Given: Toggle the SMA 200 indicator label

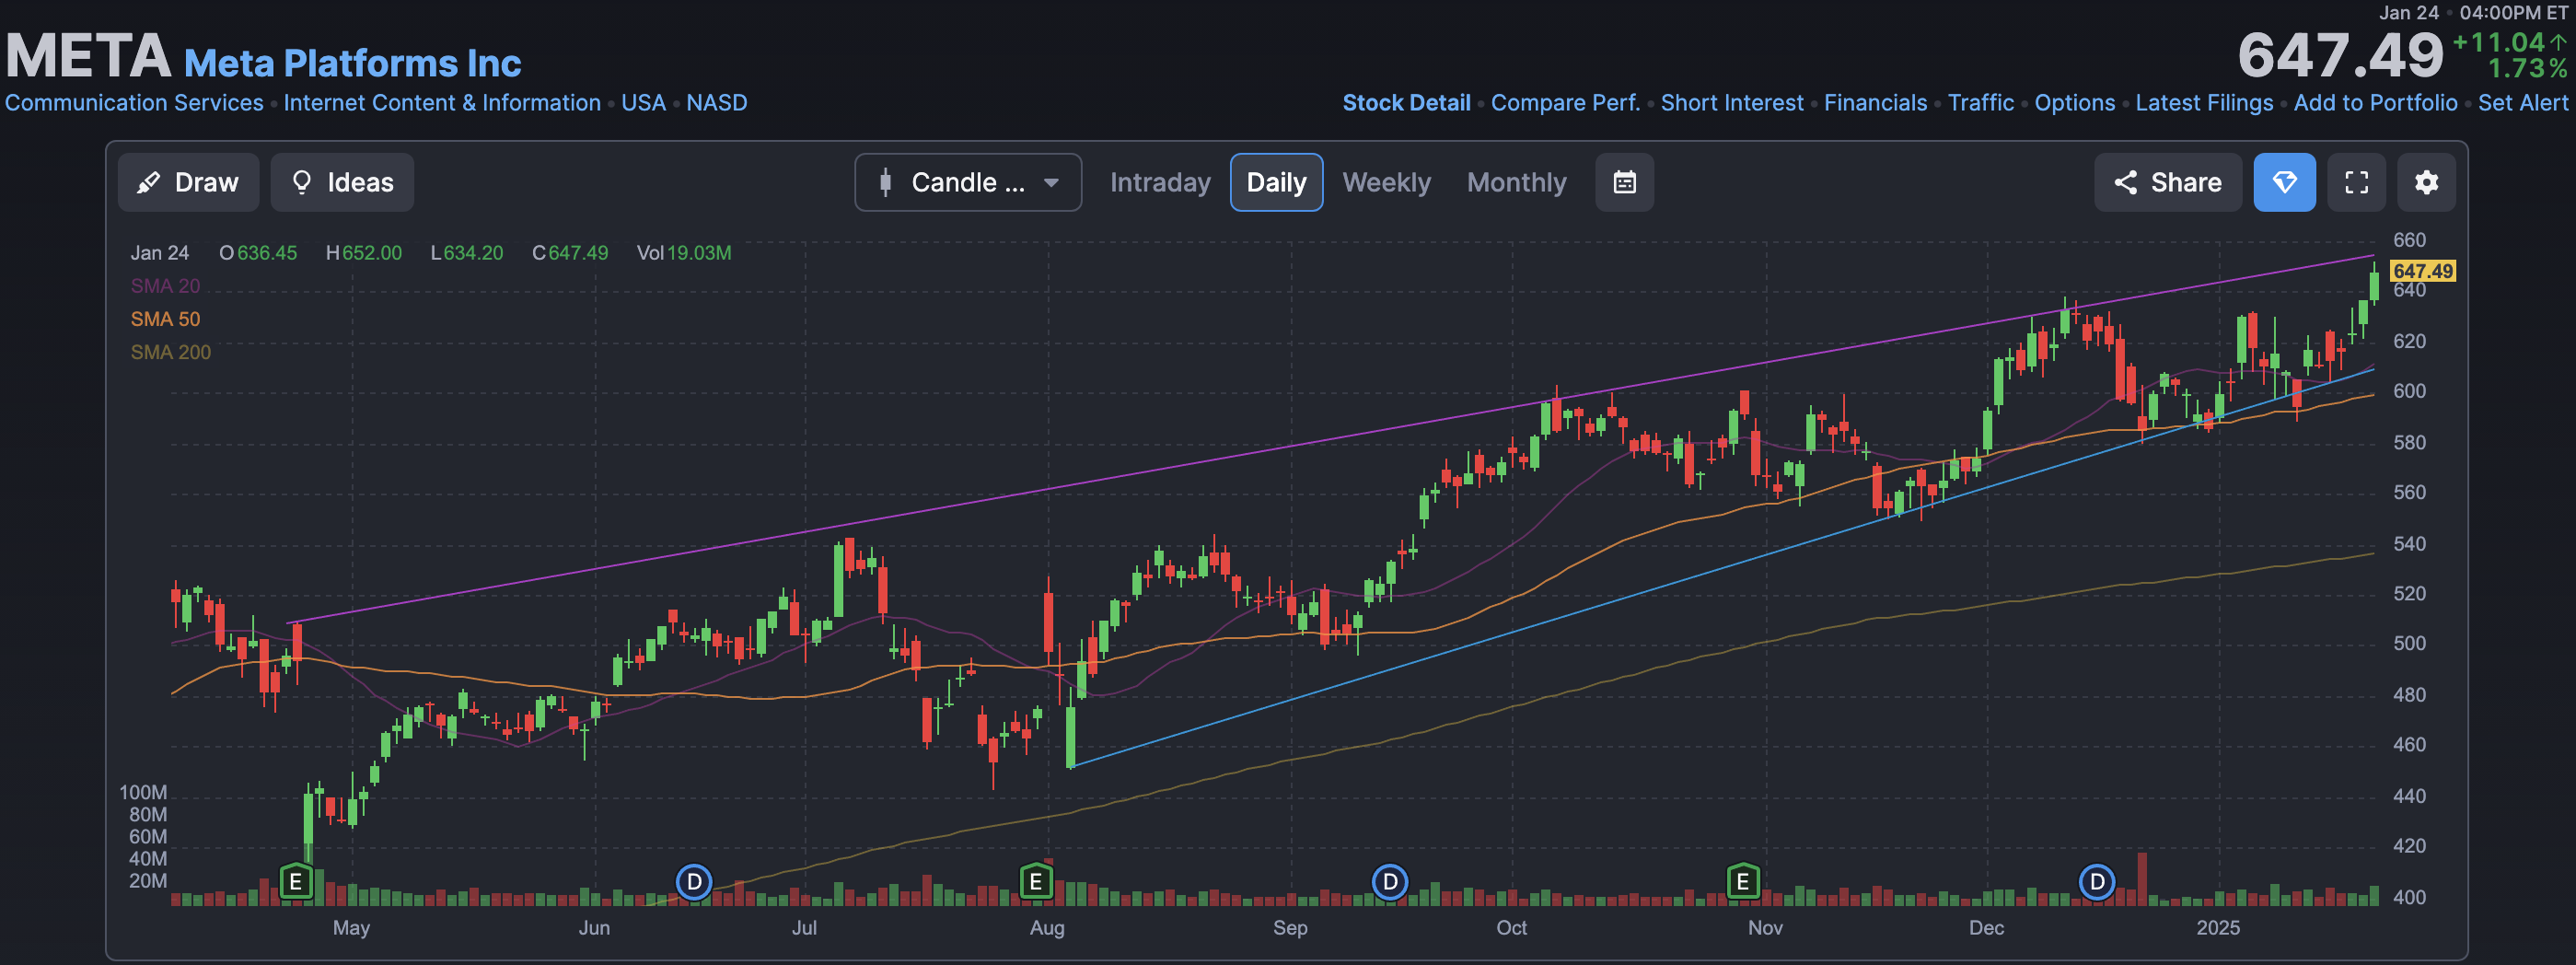Looking at the screenshot, I should click(x=170, y=352).
